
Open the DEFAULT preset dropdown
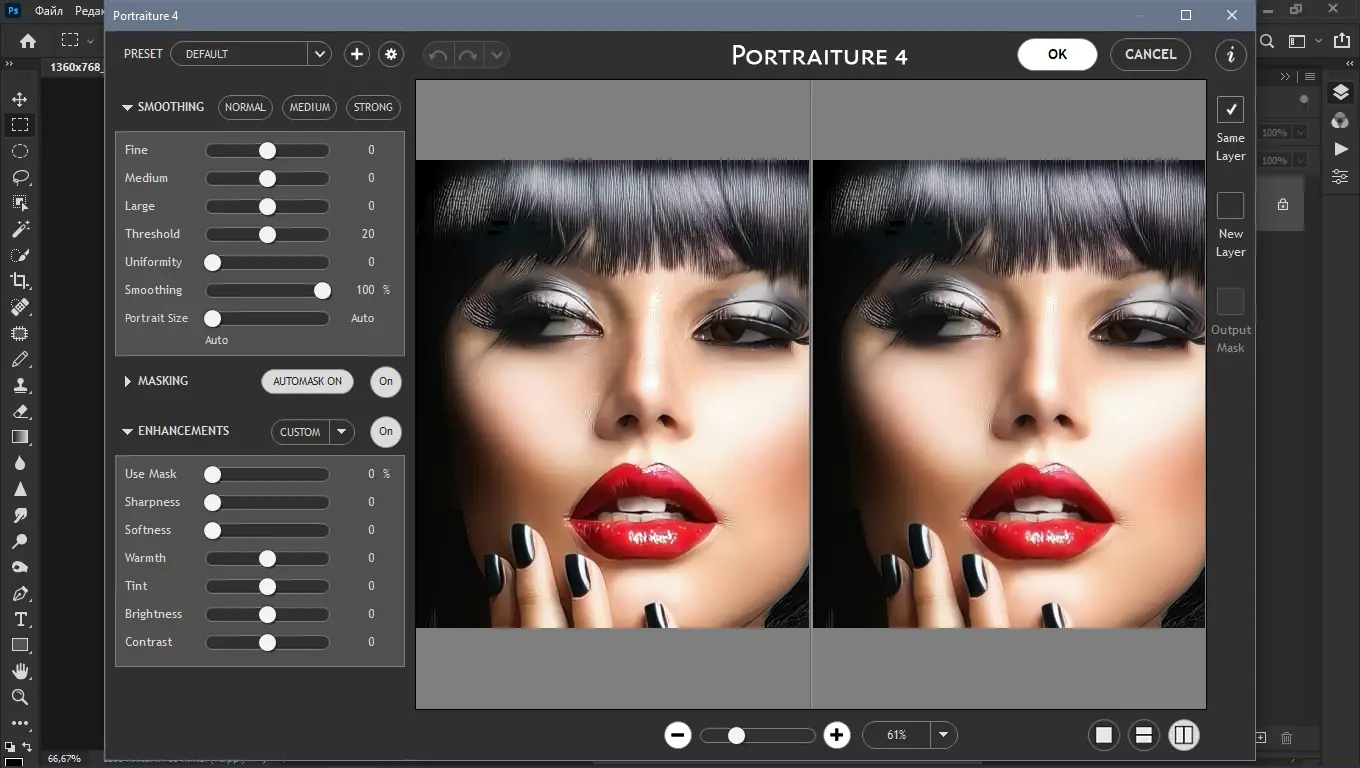[x=250, y=54]
